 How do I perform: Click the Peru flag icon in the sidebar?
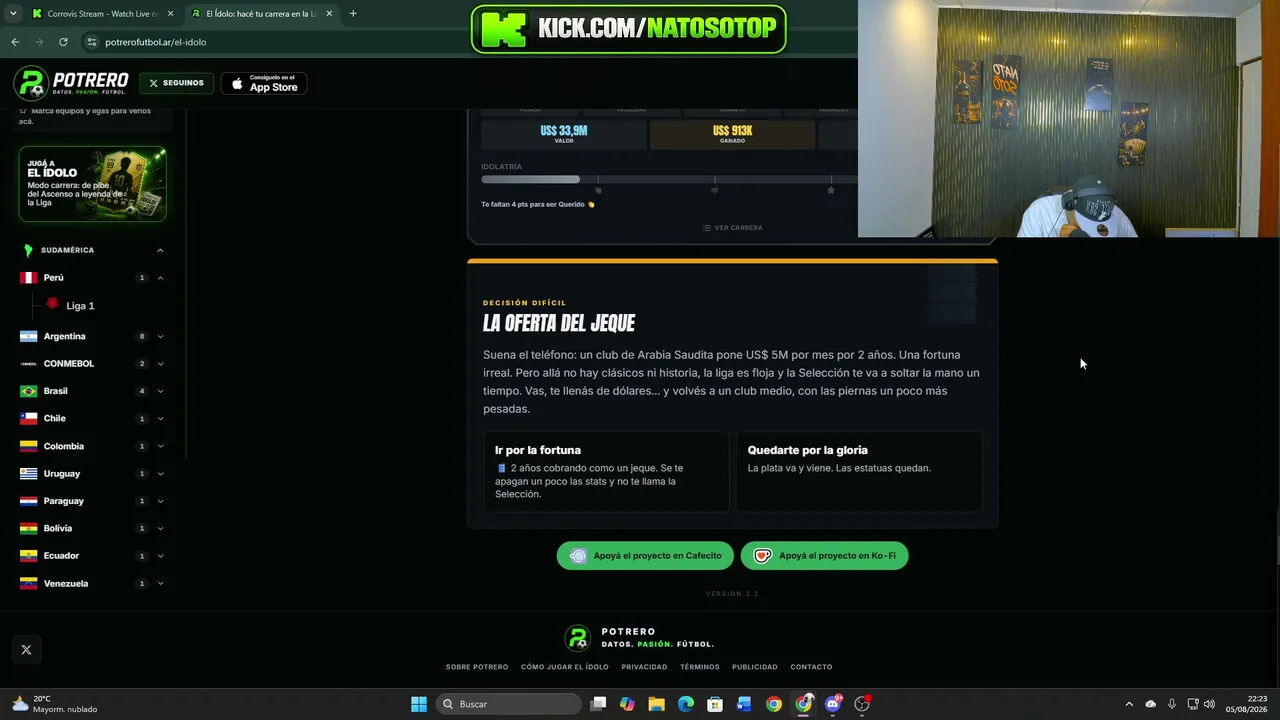pyautogui.click(x=28, y=278)
